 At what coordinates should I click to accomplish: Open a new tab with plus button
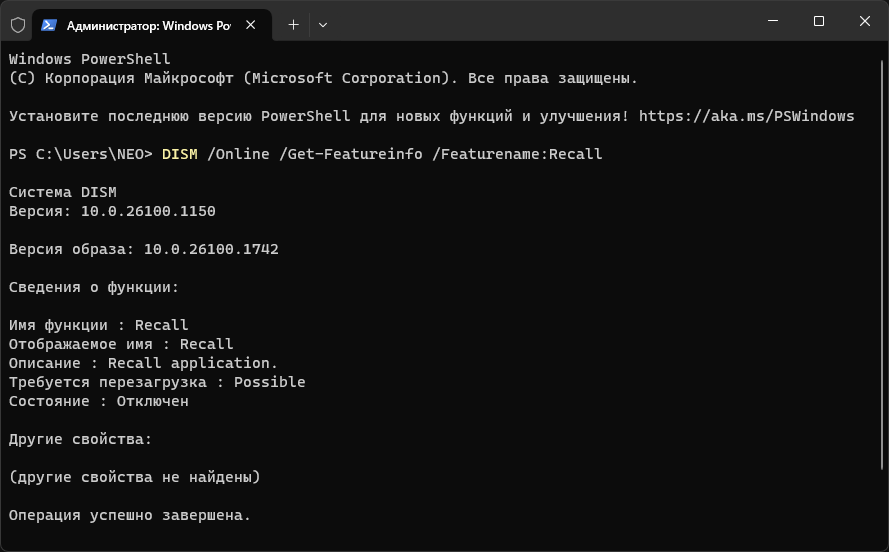coord(293,24)
